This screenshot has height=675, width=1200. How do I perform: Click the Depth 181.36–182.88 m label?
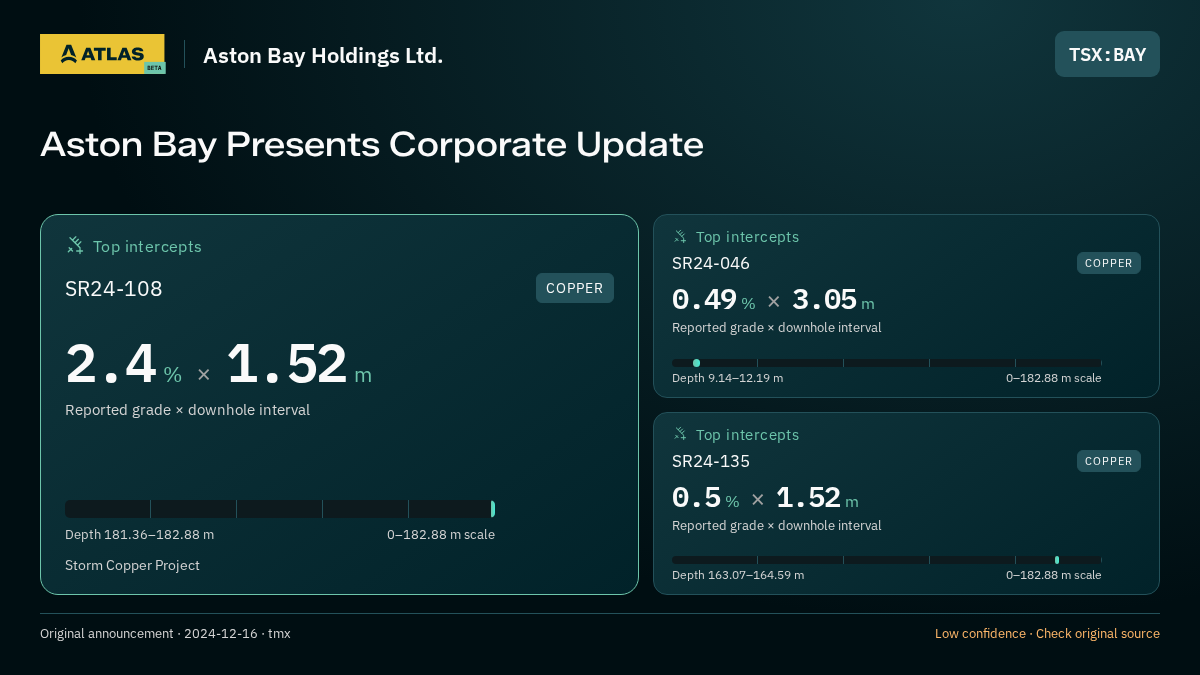click(139, 535)
